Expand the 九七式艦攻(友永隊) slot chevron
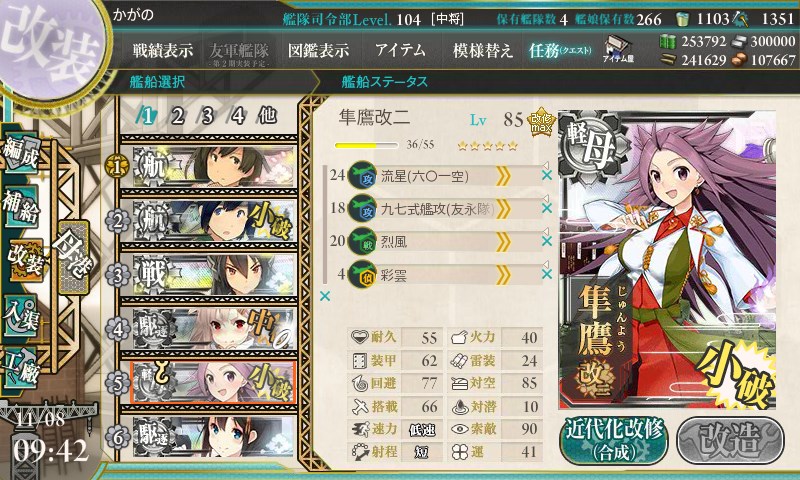The image size is (800, 480). click(x=503, y=209)
